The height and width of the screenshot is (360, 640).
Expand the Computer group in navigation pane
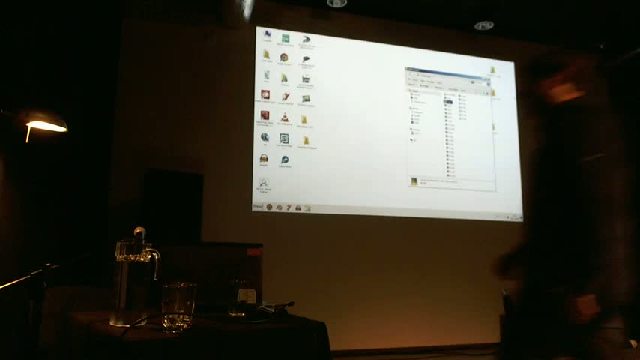[415, 129]
